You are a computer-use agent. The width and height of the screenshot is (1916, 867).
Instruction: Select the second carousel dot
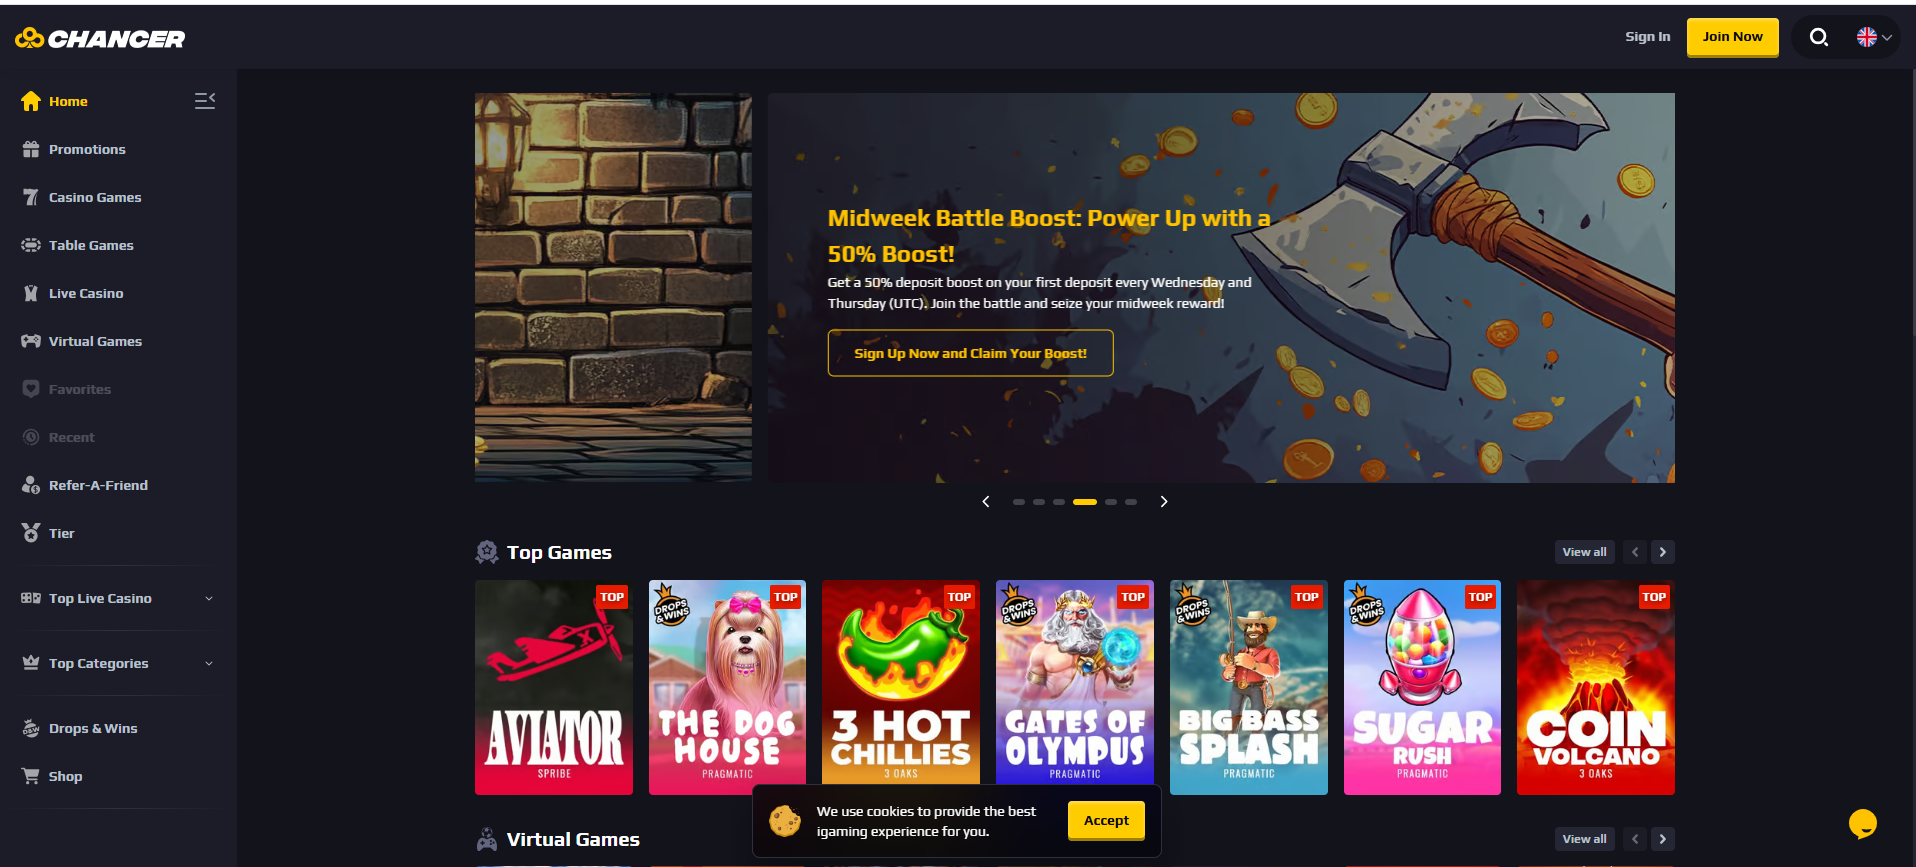coord(1039,502)
